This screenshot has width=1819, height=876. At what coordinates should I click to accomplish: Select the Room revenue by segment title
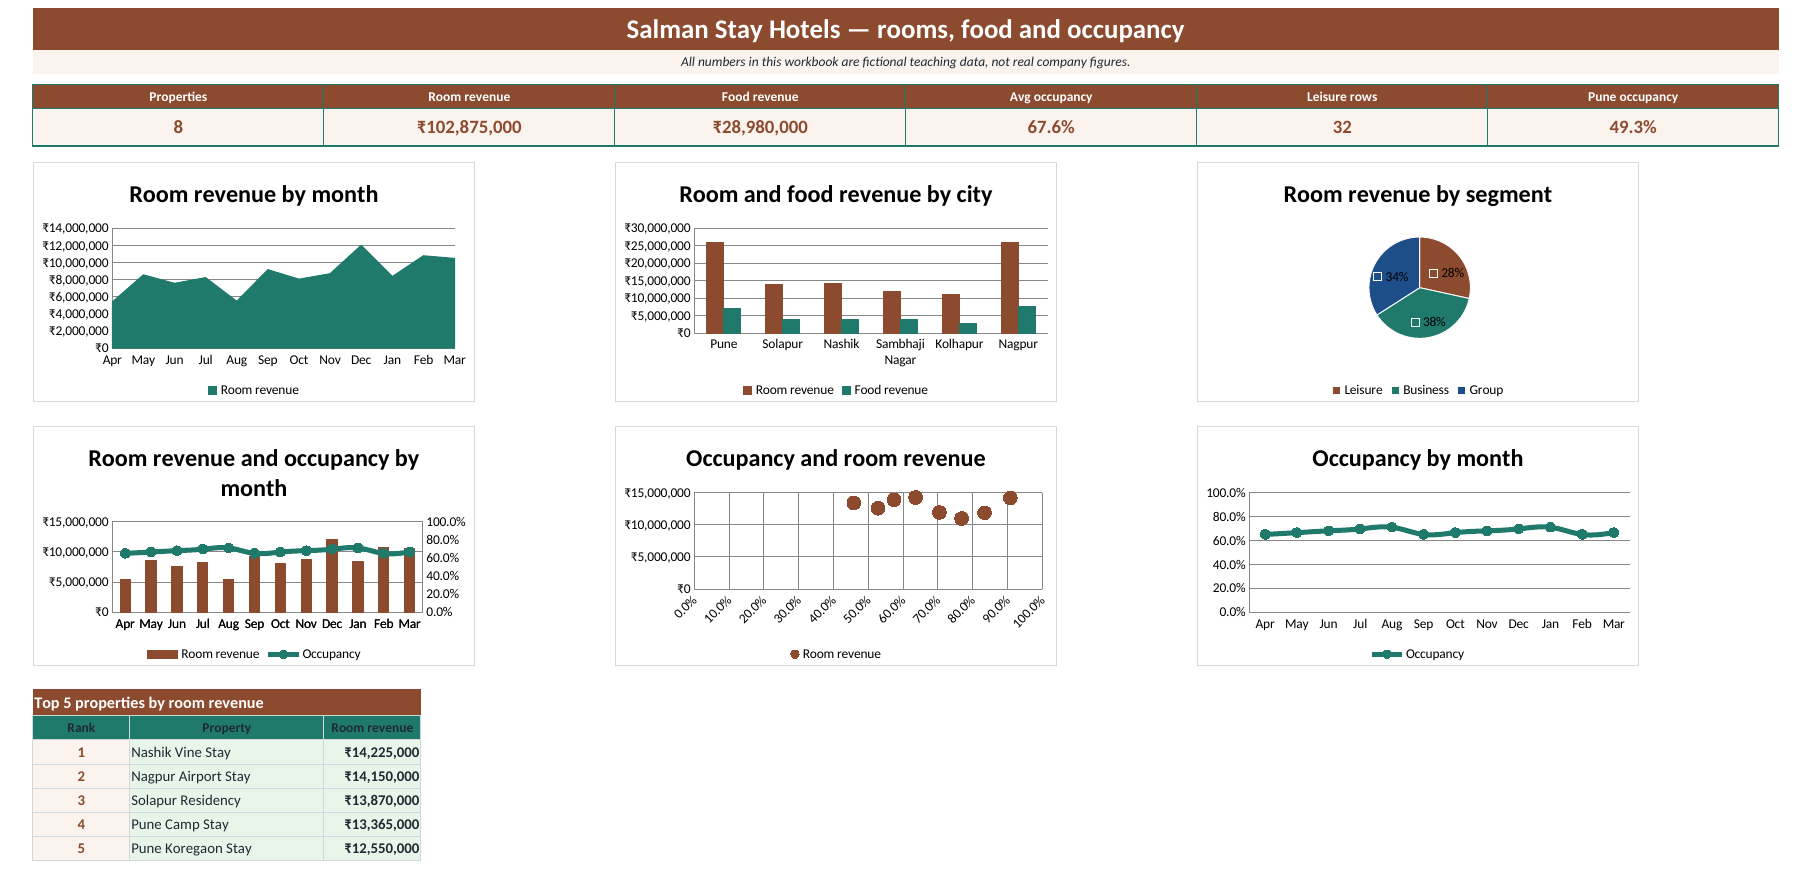tap(1418, 194)
